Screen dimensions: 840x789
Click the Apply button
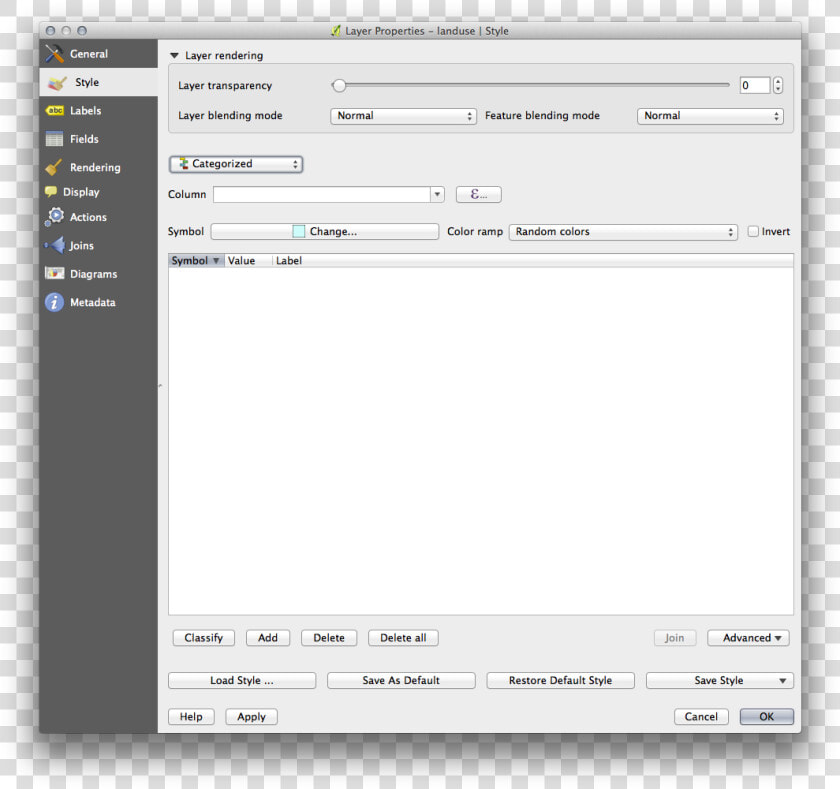coord(251,717)
